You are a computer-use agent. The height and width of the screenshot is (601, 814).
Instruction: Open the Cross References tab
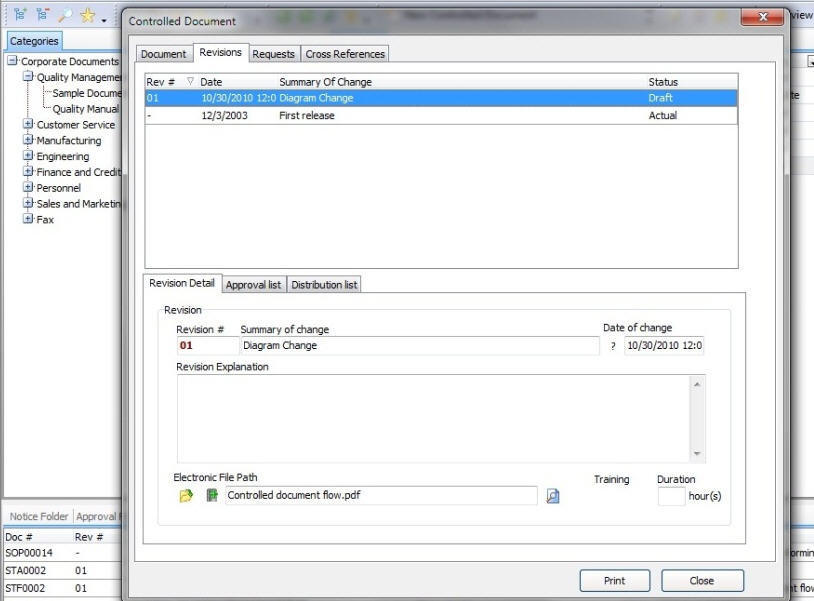pos(345,54)
